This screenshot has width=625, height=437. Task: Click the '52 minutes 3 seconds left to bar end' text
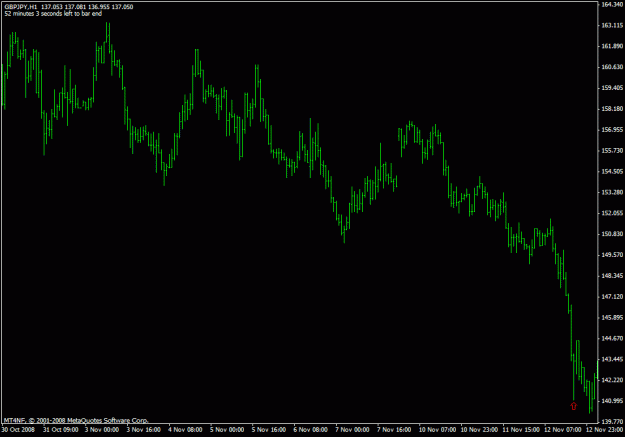53,14
